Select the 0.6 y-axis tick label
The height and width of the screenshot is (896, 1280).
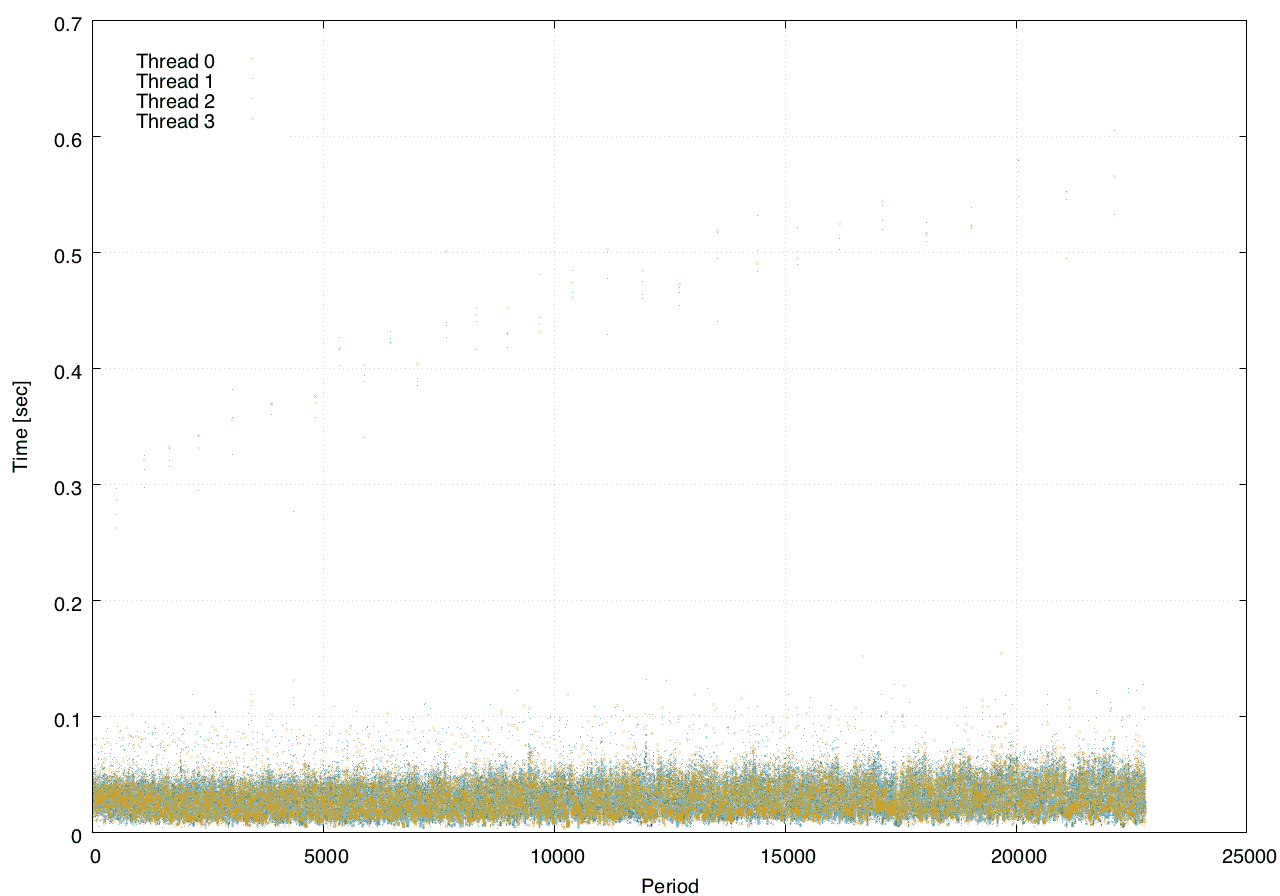(x=67, y=137)
